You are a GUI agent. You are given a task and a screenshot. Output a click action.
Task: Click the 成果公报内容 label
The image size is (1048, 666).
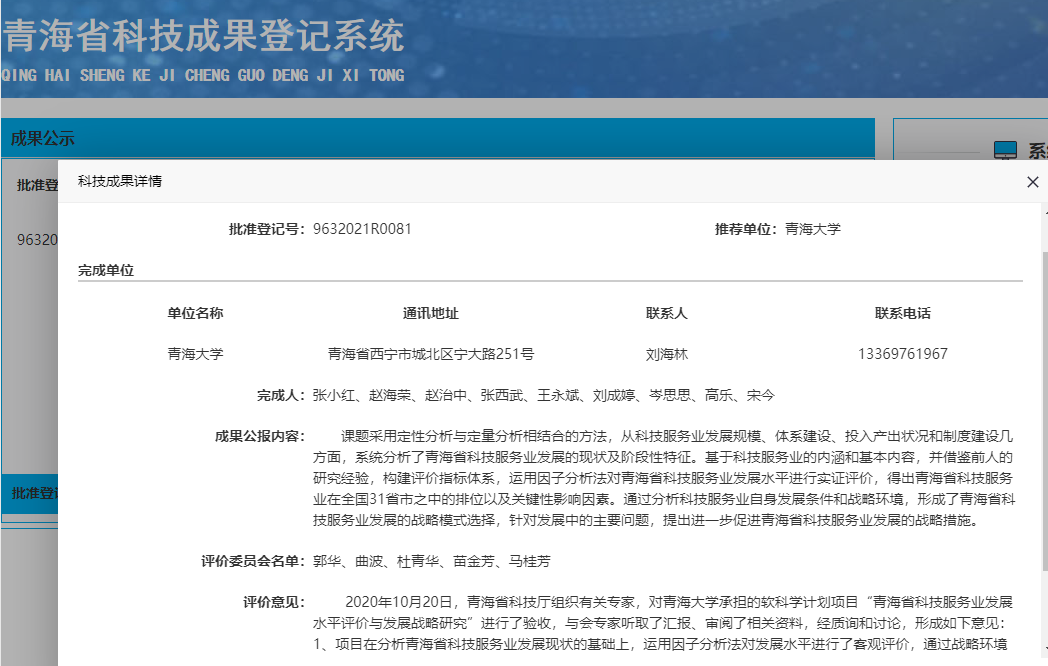(x=259, y=436)
